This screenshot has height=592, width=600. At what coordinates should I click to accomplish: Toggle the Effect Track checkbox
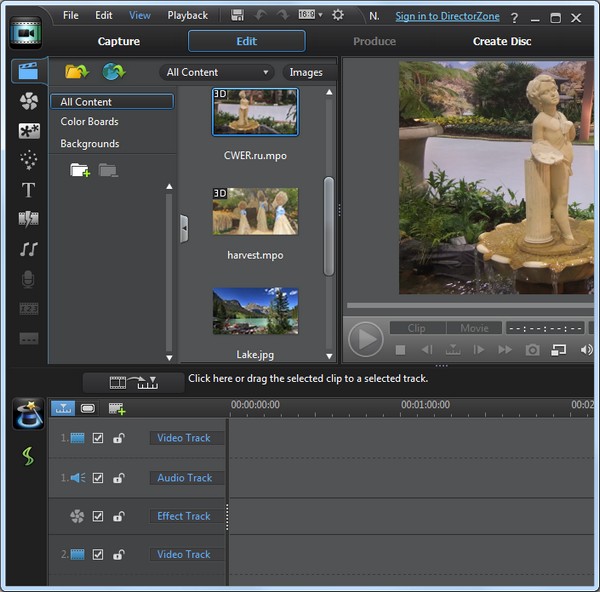pos(98,516)
